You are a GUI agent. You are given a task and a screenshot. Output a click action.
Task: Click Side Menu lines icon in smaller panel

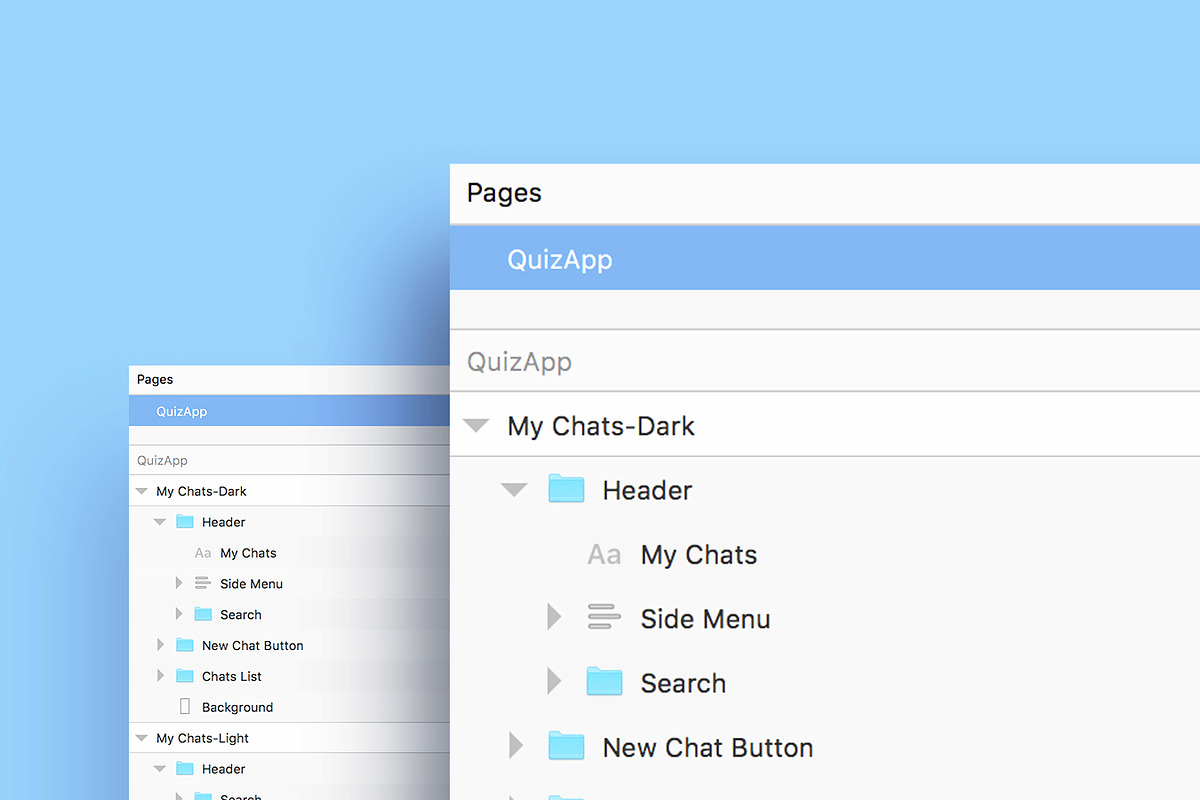coord(203,583)
